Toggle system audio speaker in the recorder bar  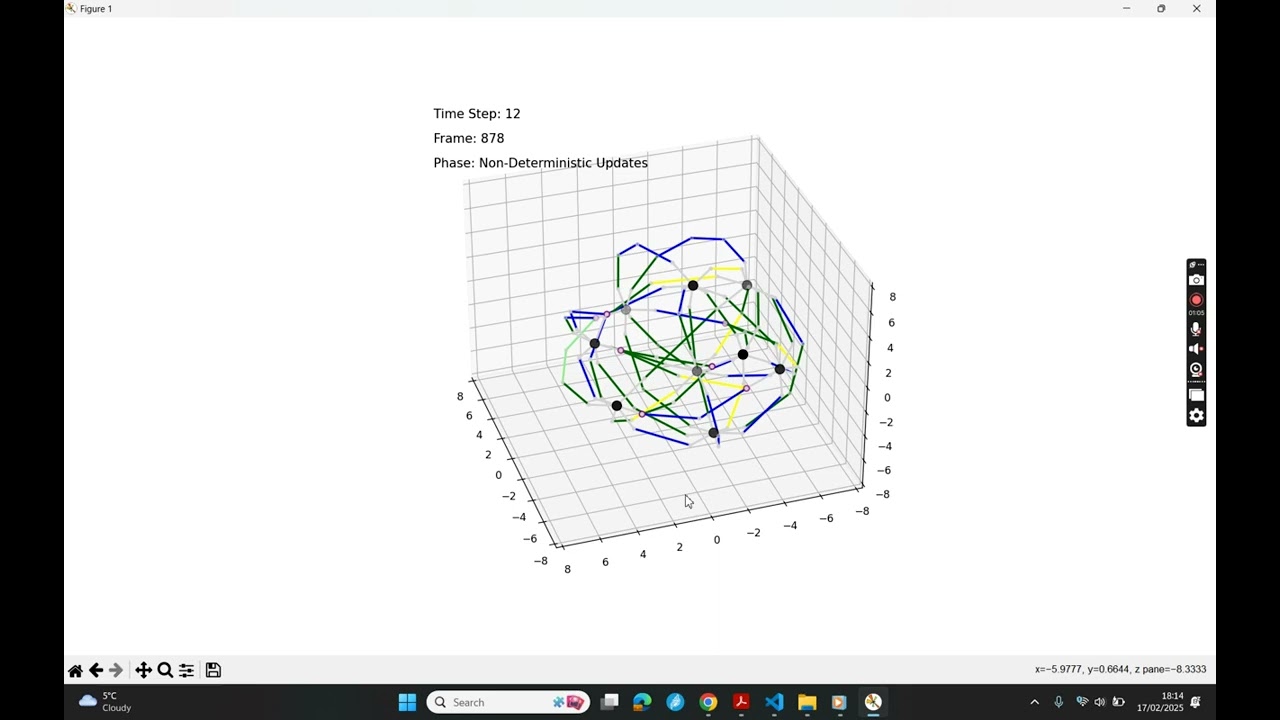(x=1196, y=349)
